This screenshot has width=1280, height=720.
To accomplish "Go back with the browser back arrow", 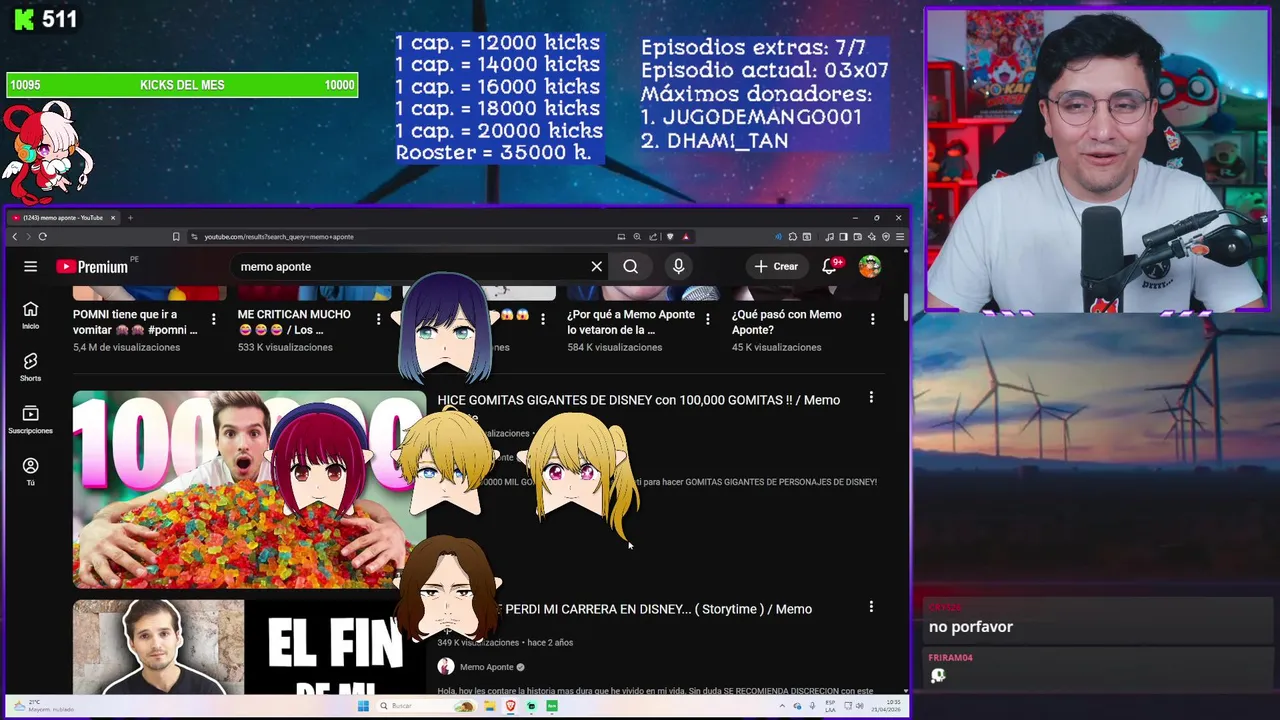I will point(14,237).
